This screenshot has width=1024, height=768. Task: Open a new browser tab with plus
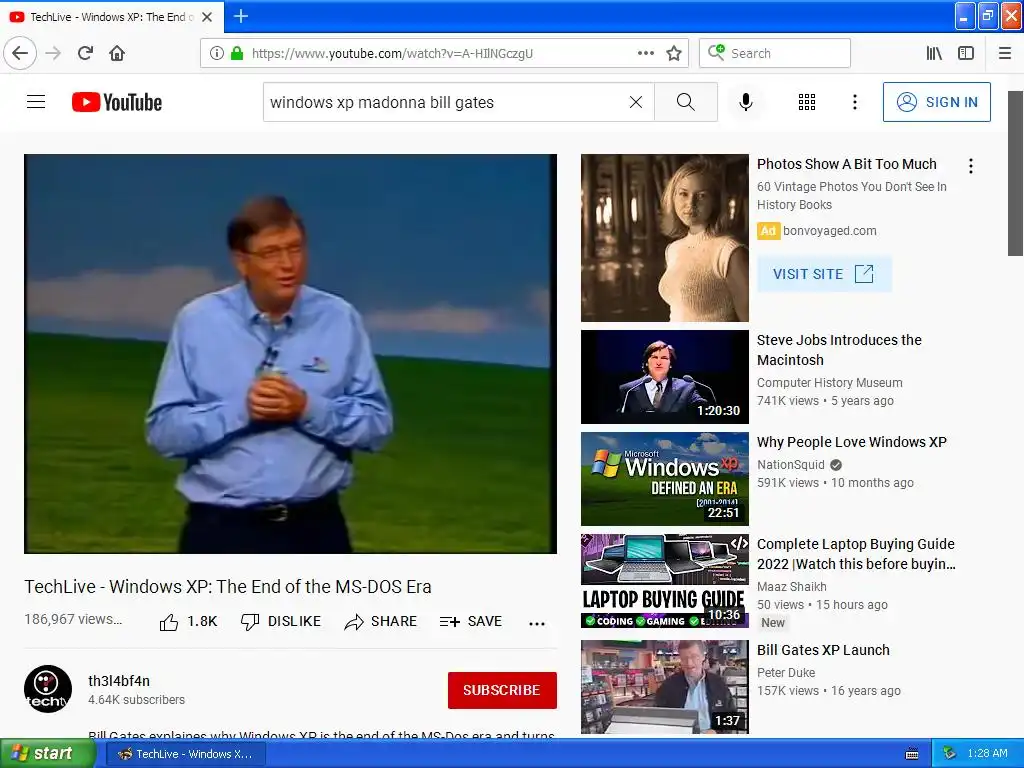point(241,16)
